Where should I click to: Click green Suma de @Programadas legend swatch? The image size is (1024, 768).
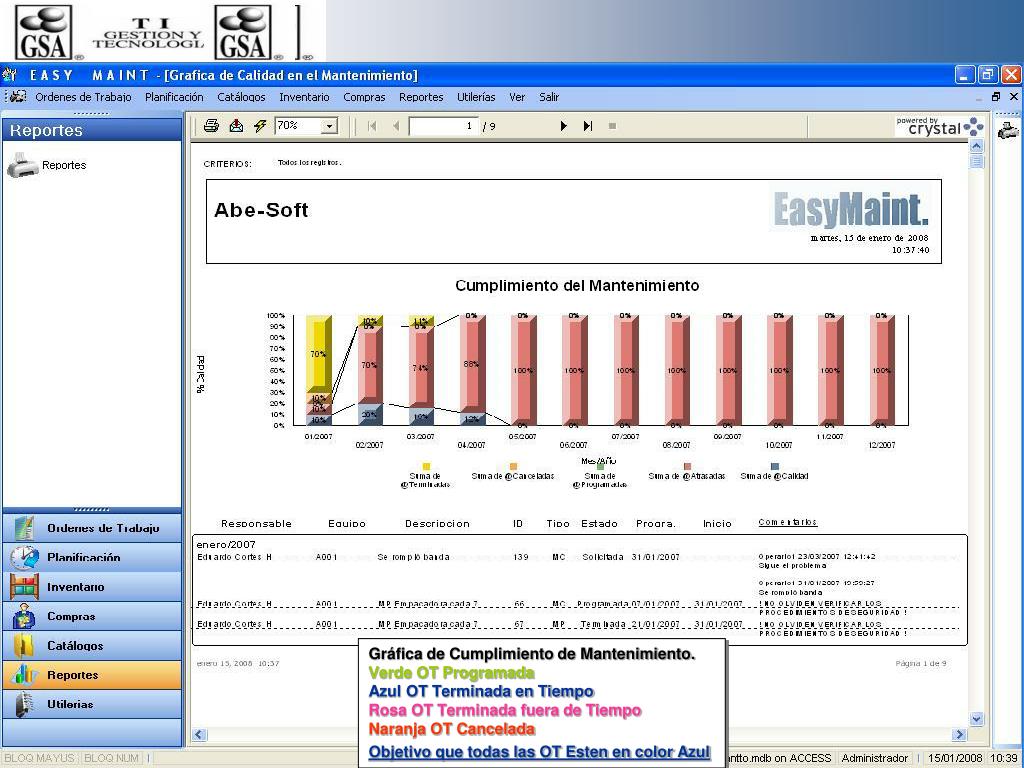600,467
